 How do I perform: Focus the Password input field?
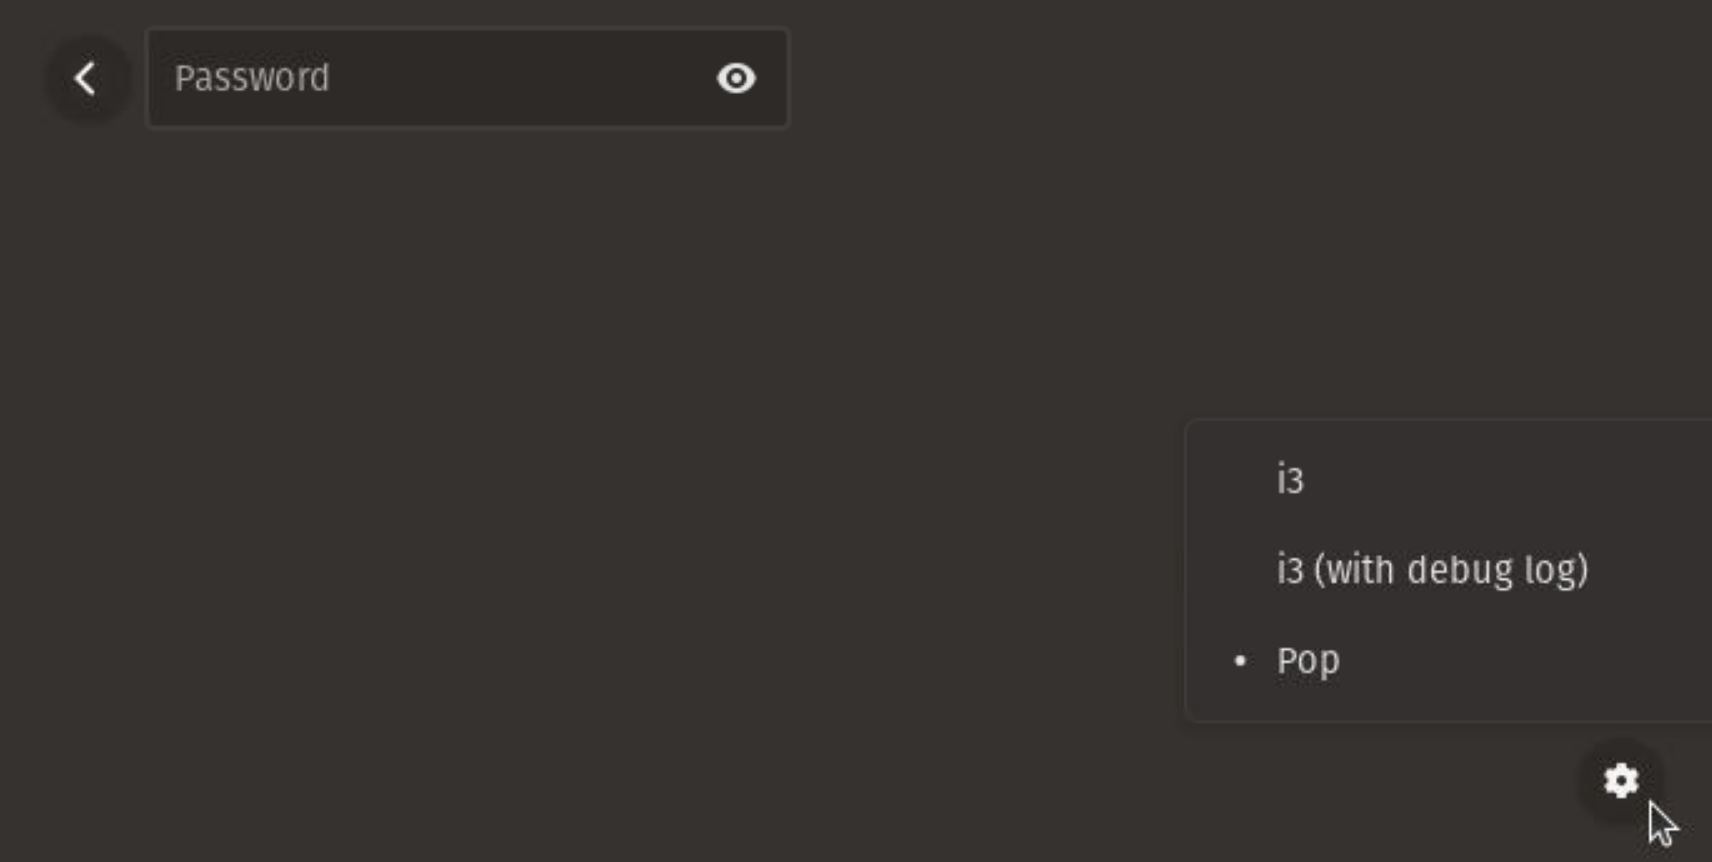[468, 78]
